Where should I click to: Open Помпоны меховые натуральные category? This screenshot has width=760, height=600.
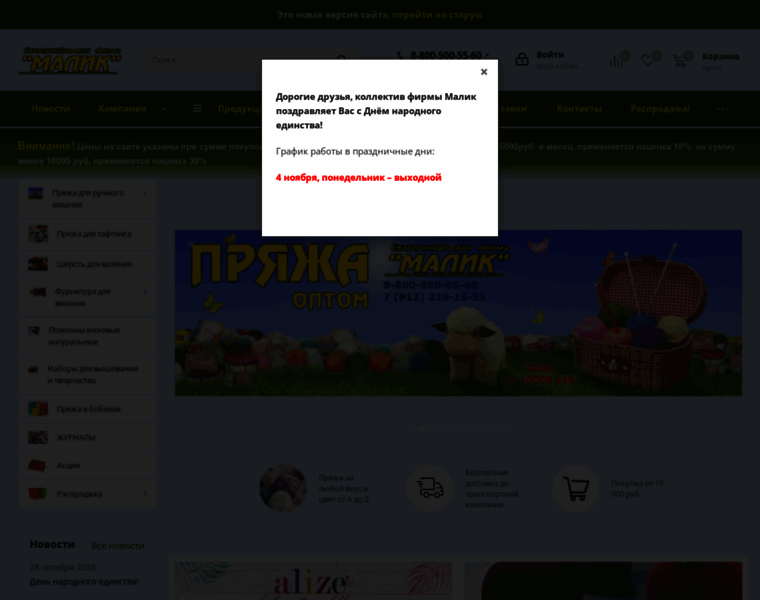pyautogui.click(x=84, y=336)
